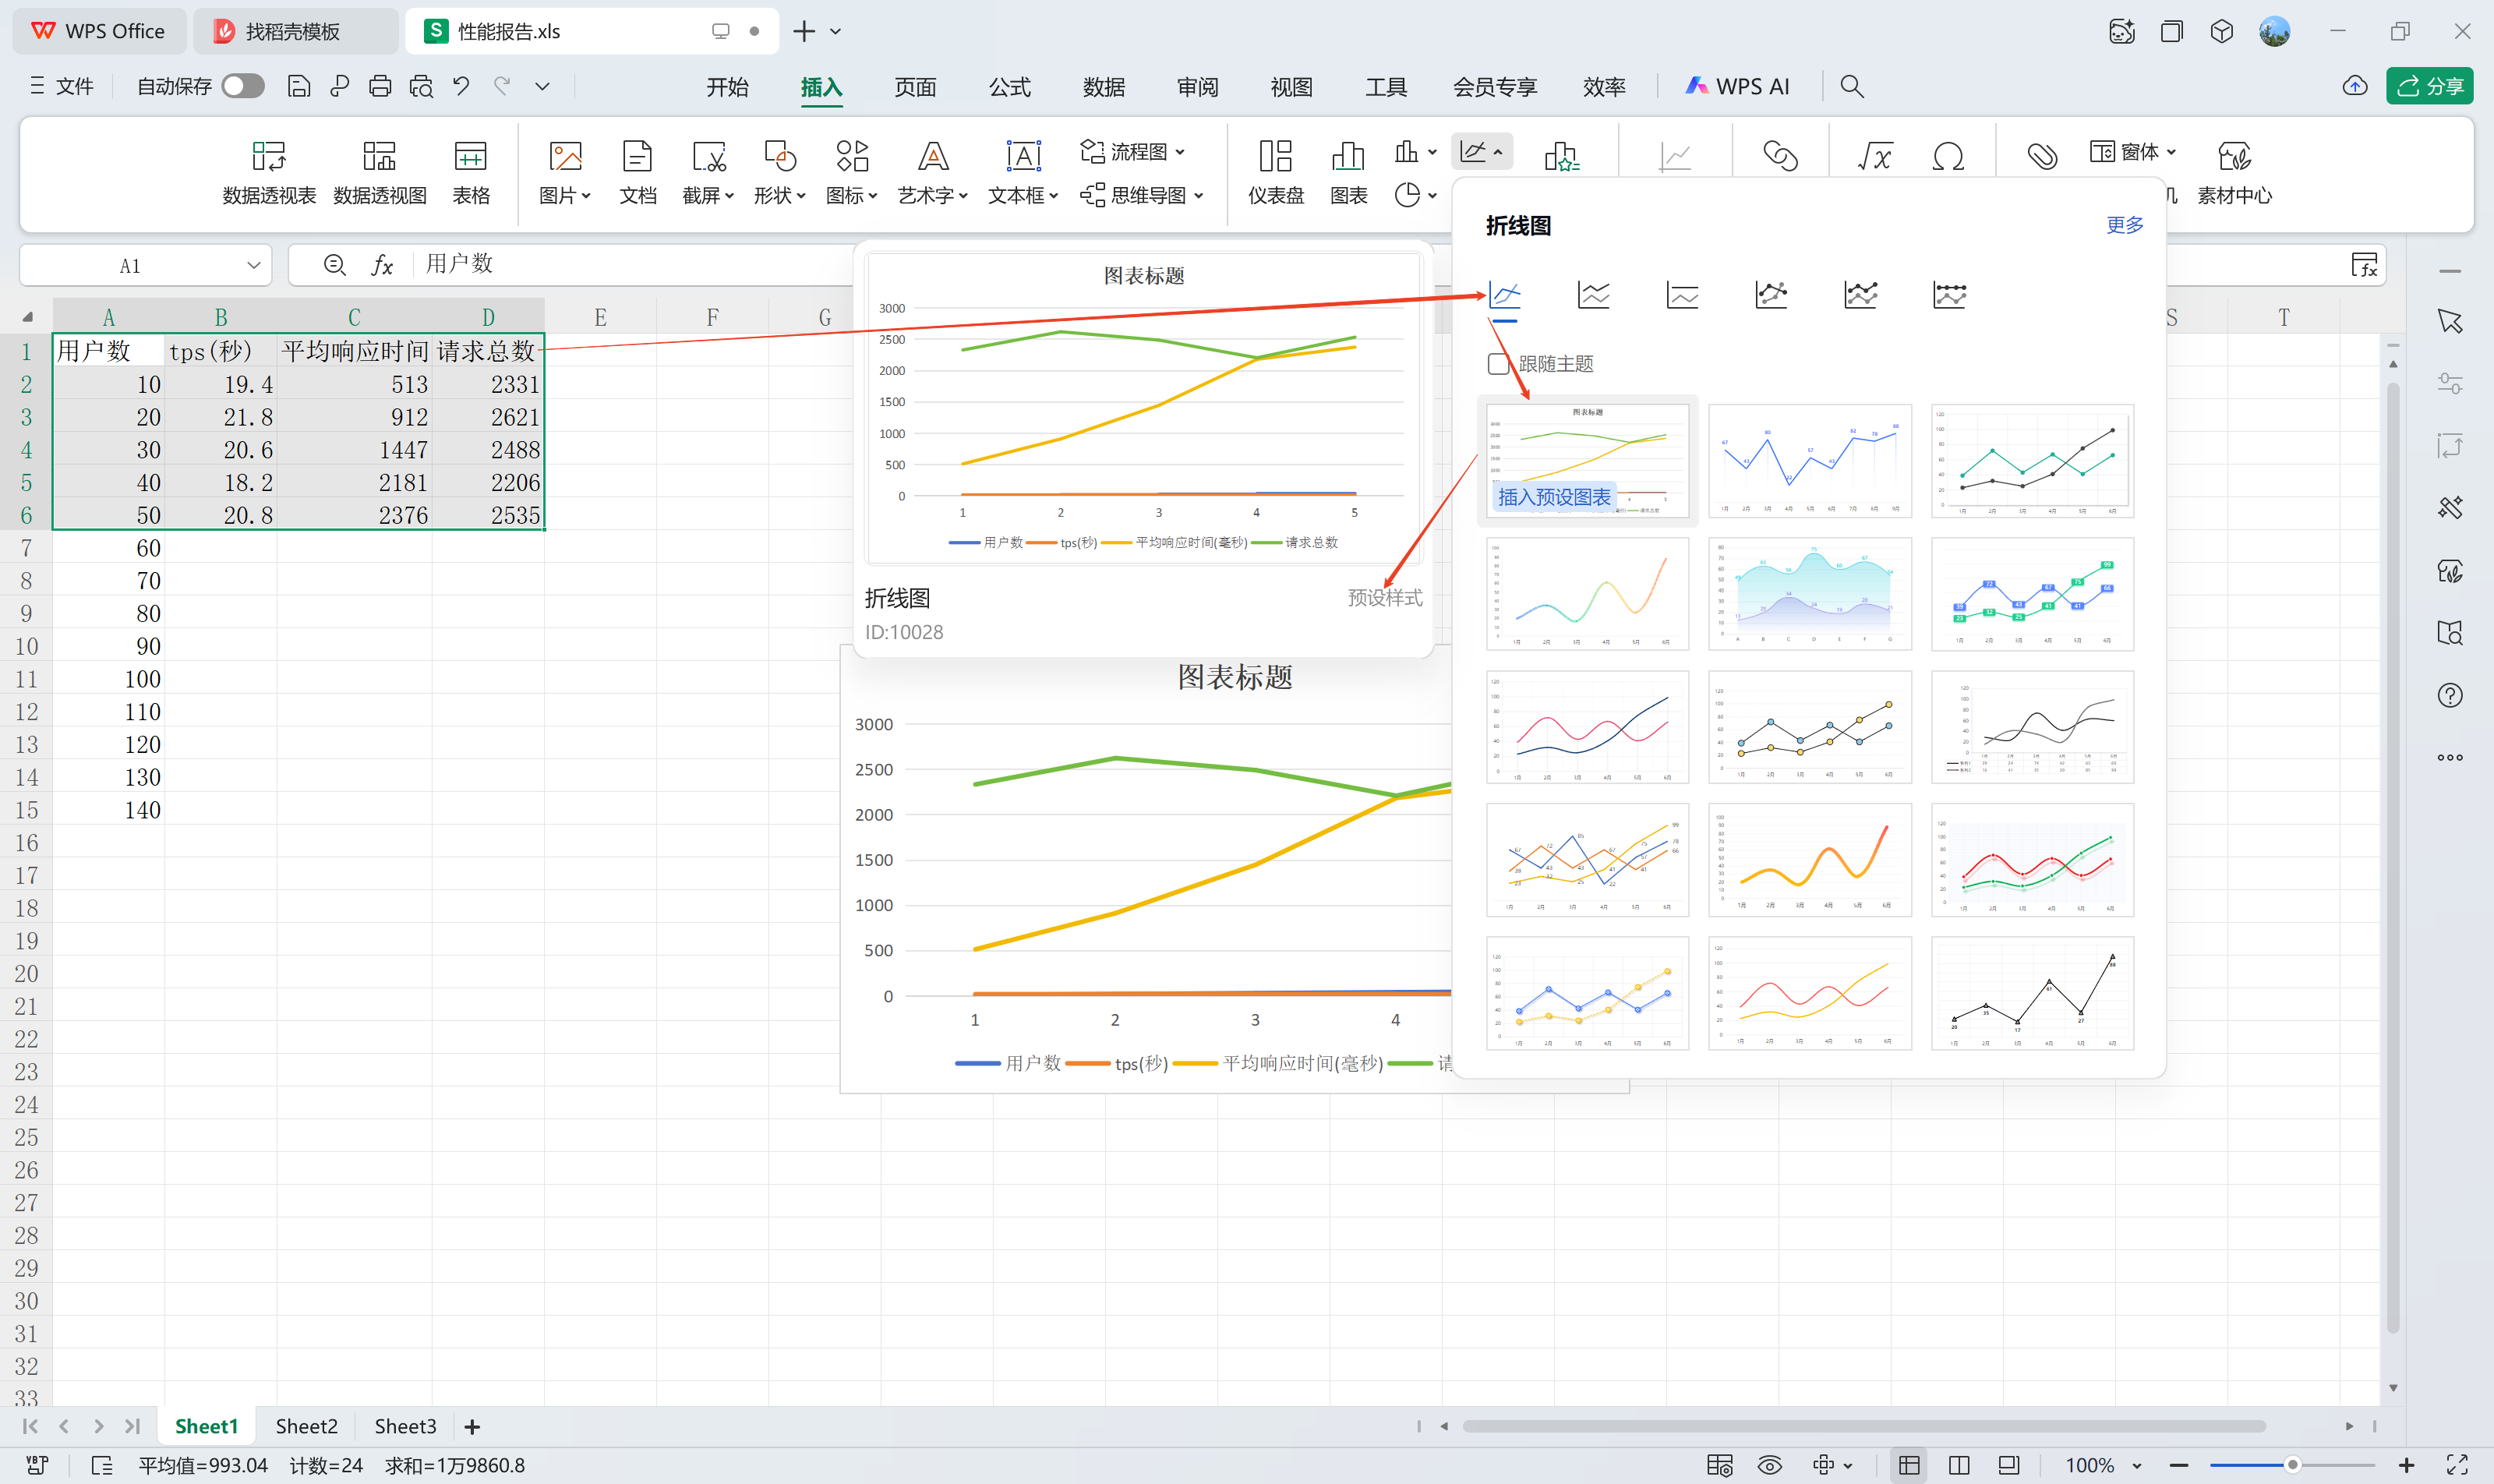Image resolution: width=2494 pixels, height=1484 pixels.
Task: Expand the zoom percentage dropdown
Action: [x=2137, y=1465]
